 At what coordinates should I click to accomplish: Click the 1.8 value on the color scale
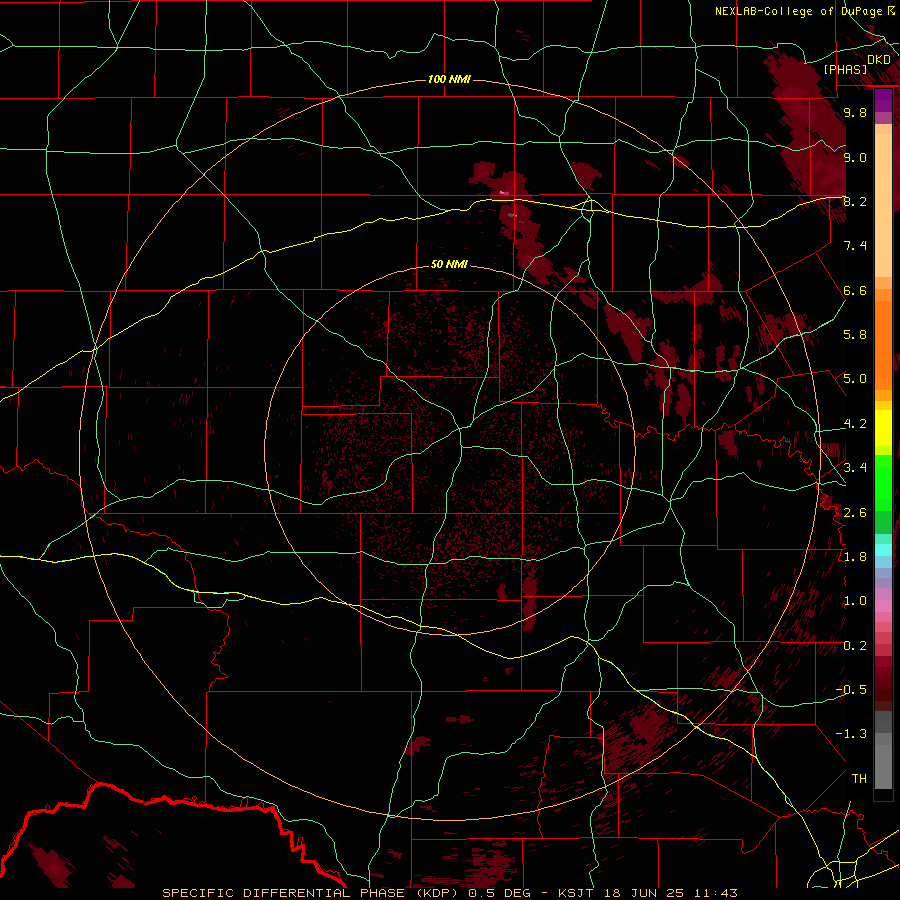pos(855,556)
